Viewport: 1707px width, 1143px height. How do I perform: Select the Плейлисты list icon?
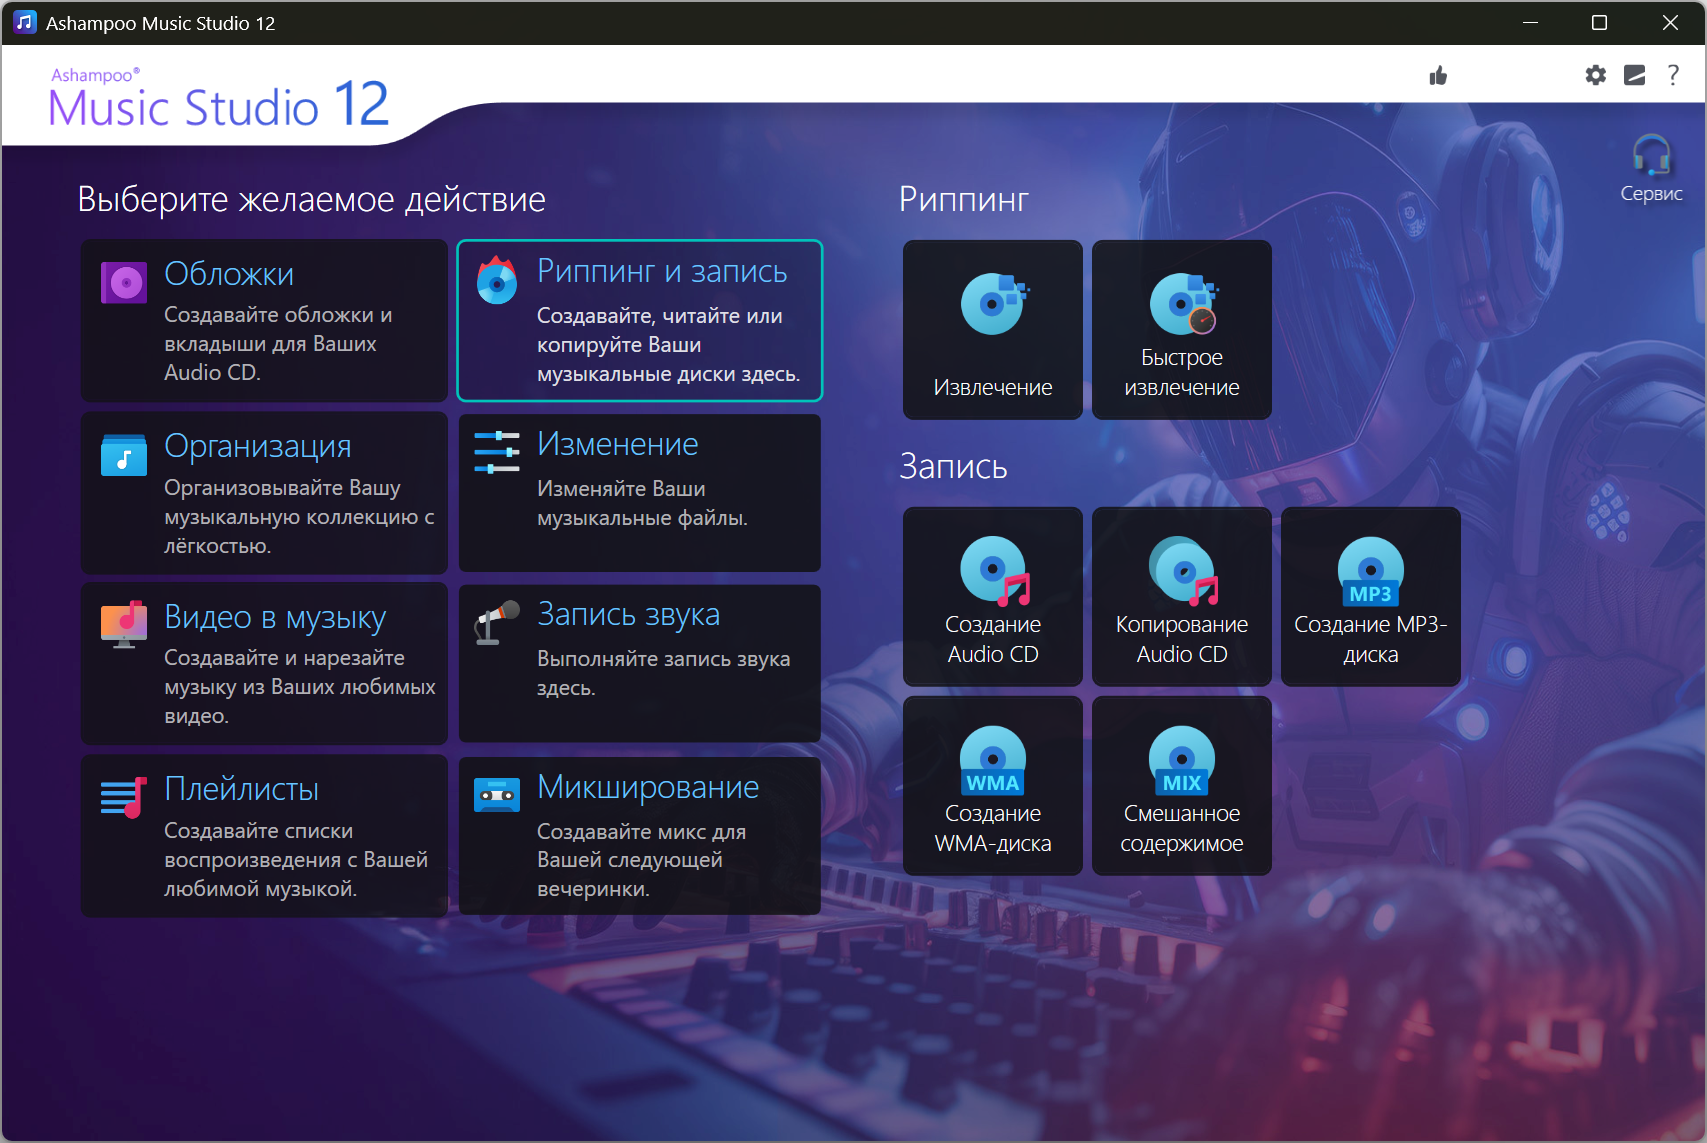124,798
